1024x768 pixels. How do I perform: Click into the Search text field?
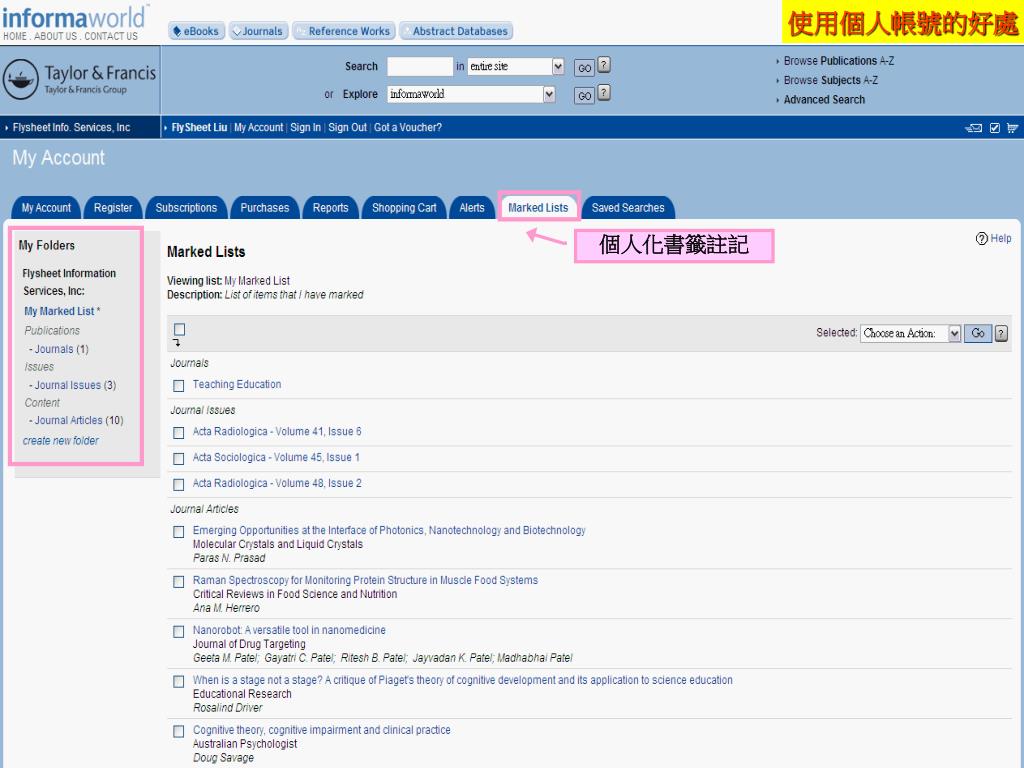(x=420, y=67)
